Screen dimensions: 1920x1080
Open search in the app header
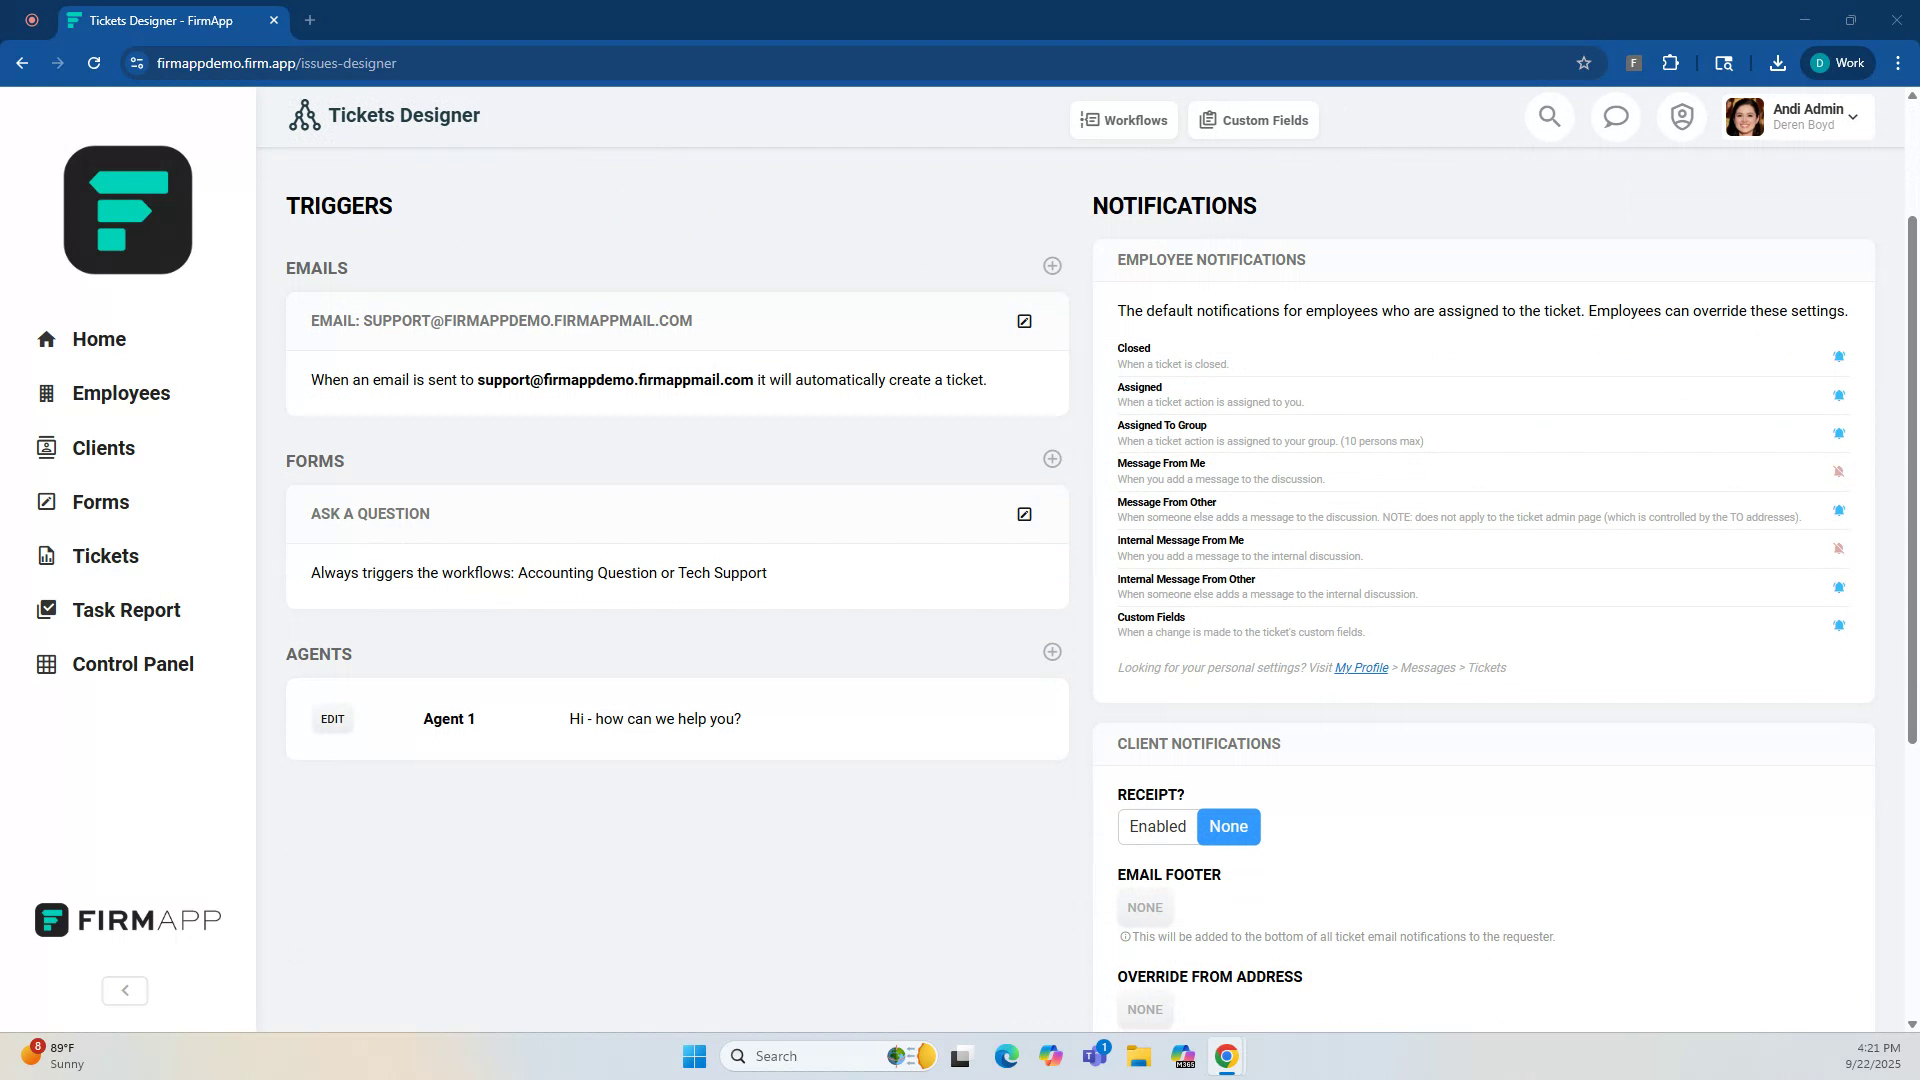(x=1549, y=116)
